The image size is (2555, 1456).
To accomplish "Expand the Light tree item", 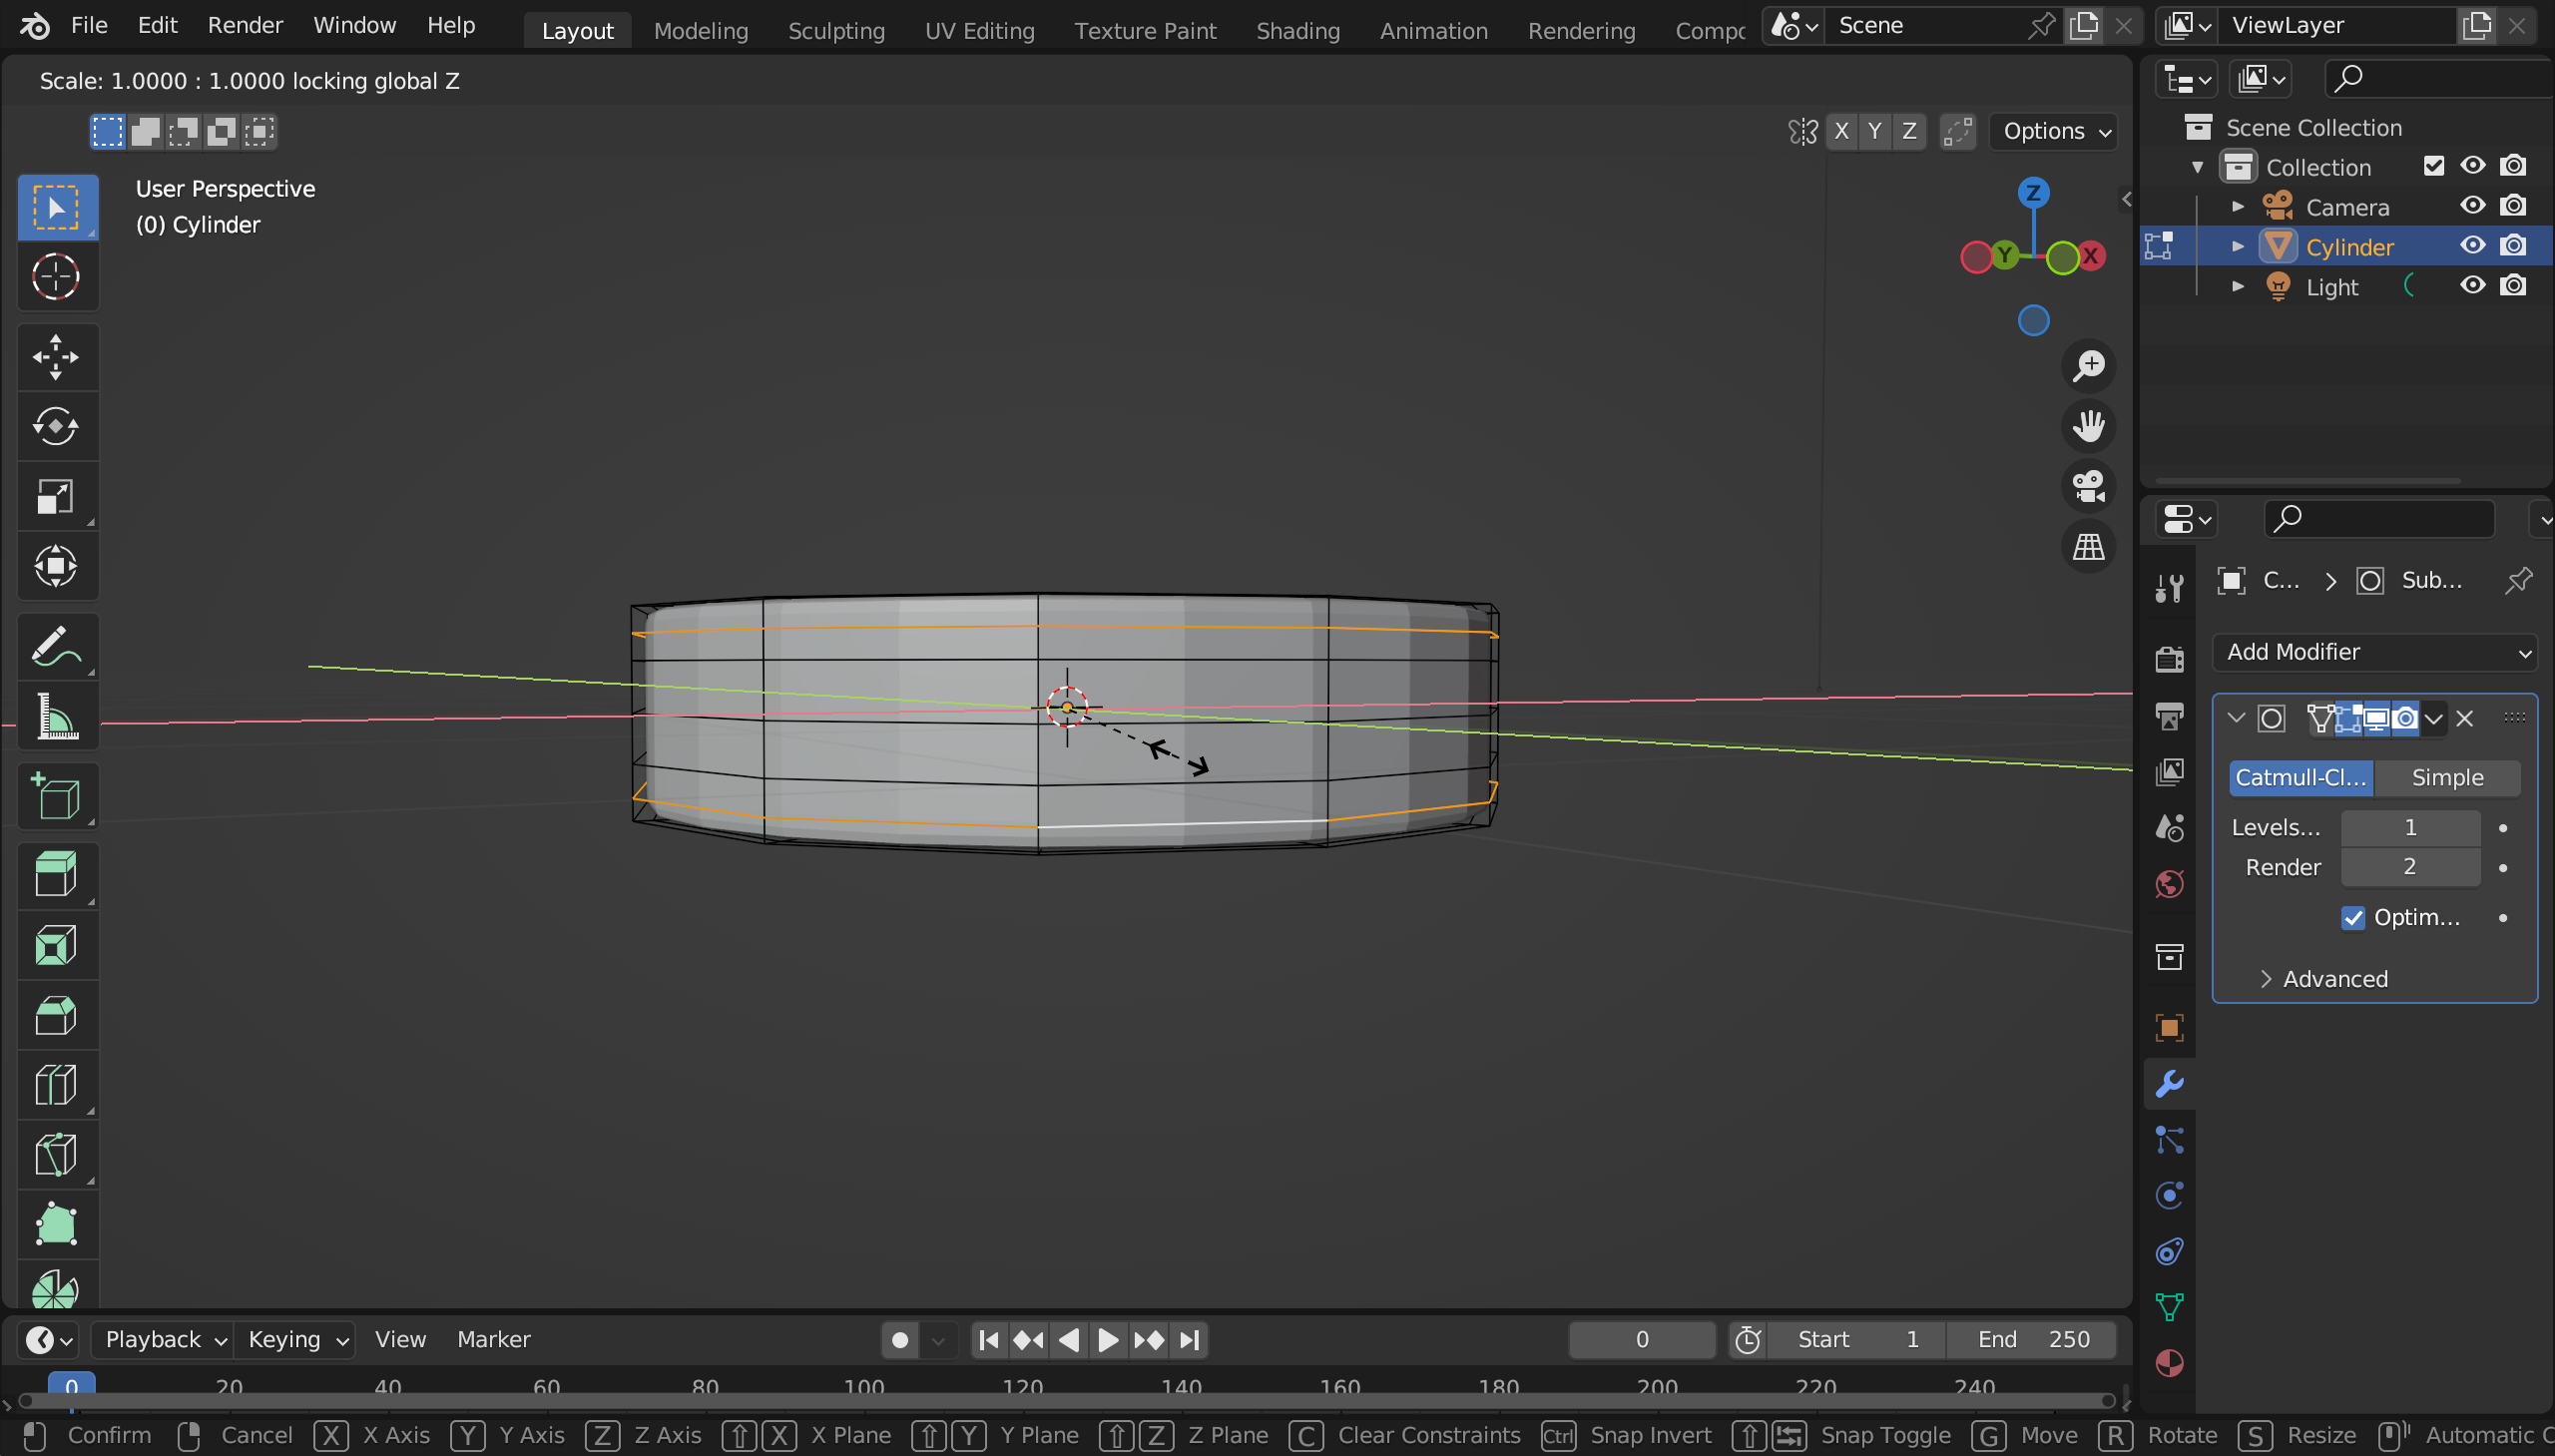I will (2239, 286).
